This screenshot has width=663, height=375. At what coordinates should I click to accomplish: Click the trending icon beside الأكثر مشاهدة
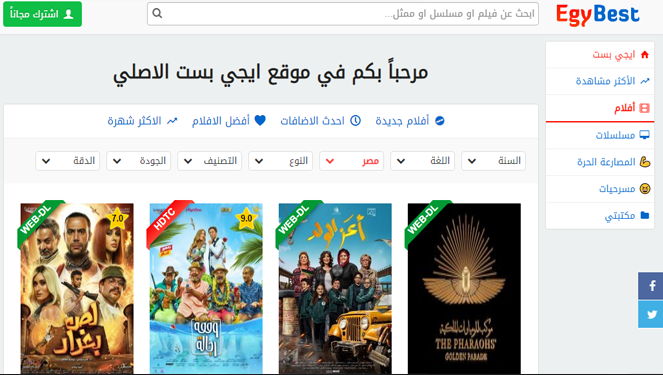pyautogui.click(x=644, y=81)
